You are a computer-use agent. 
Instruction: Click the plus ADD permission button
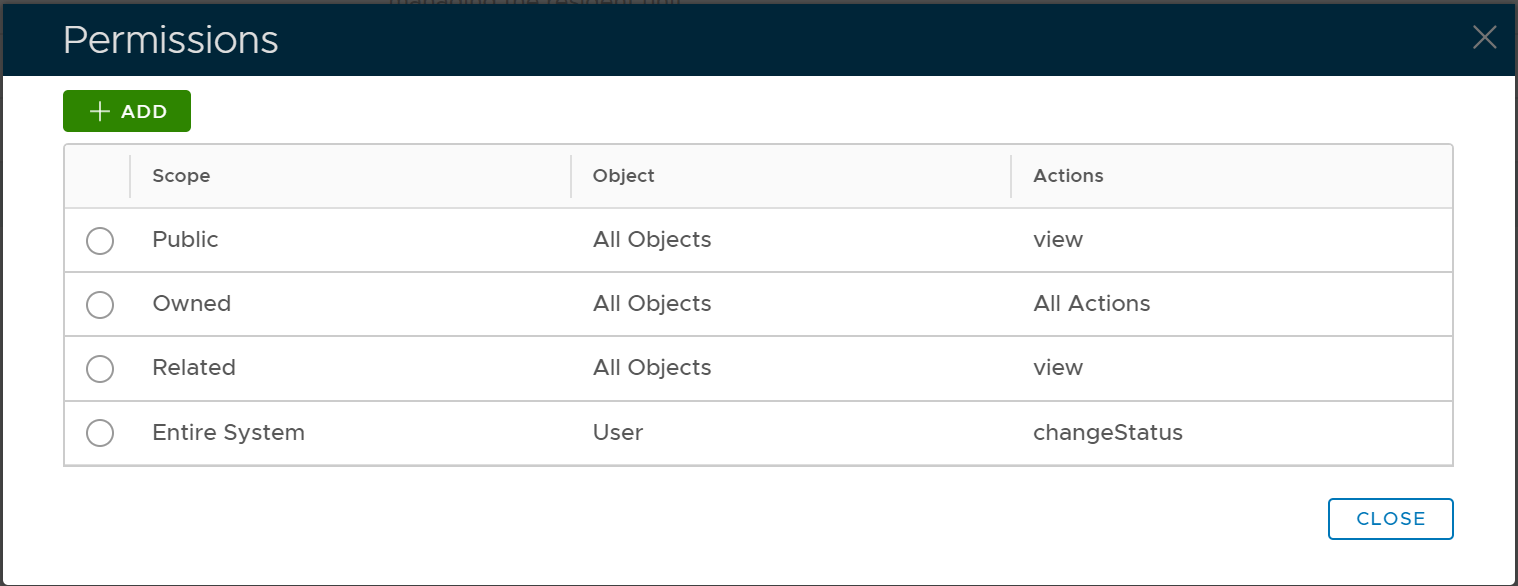pos(127,112)
